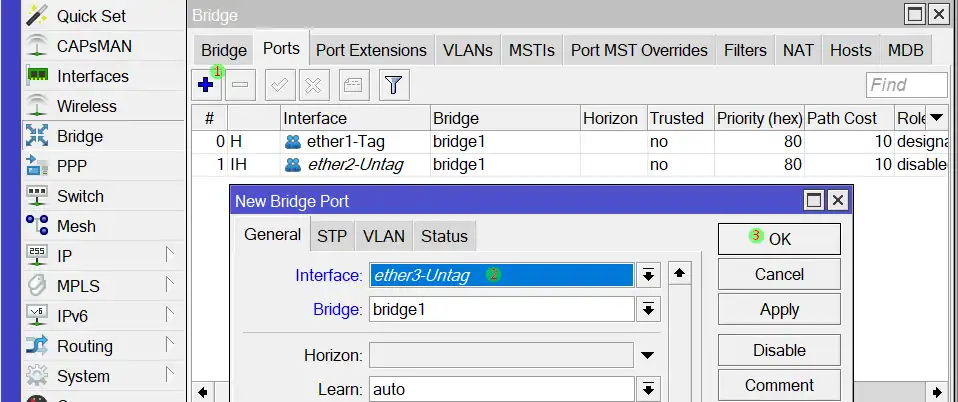Select the ether1-Tag port row
This screenshot has width=958, height=402.
[x=343, y=142]
